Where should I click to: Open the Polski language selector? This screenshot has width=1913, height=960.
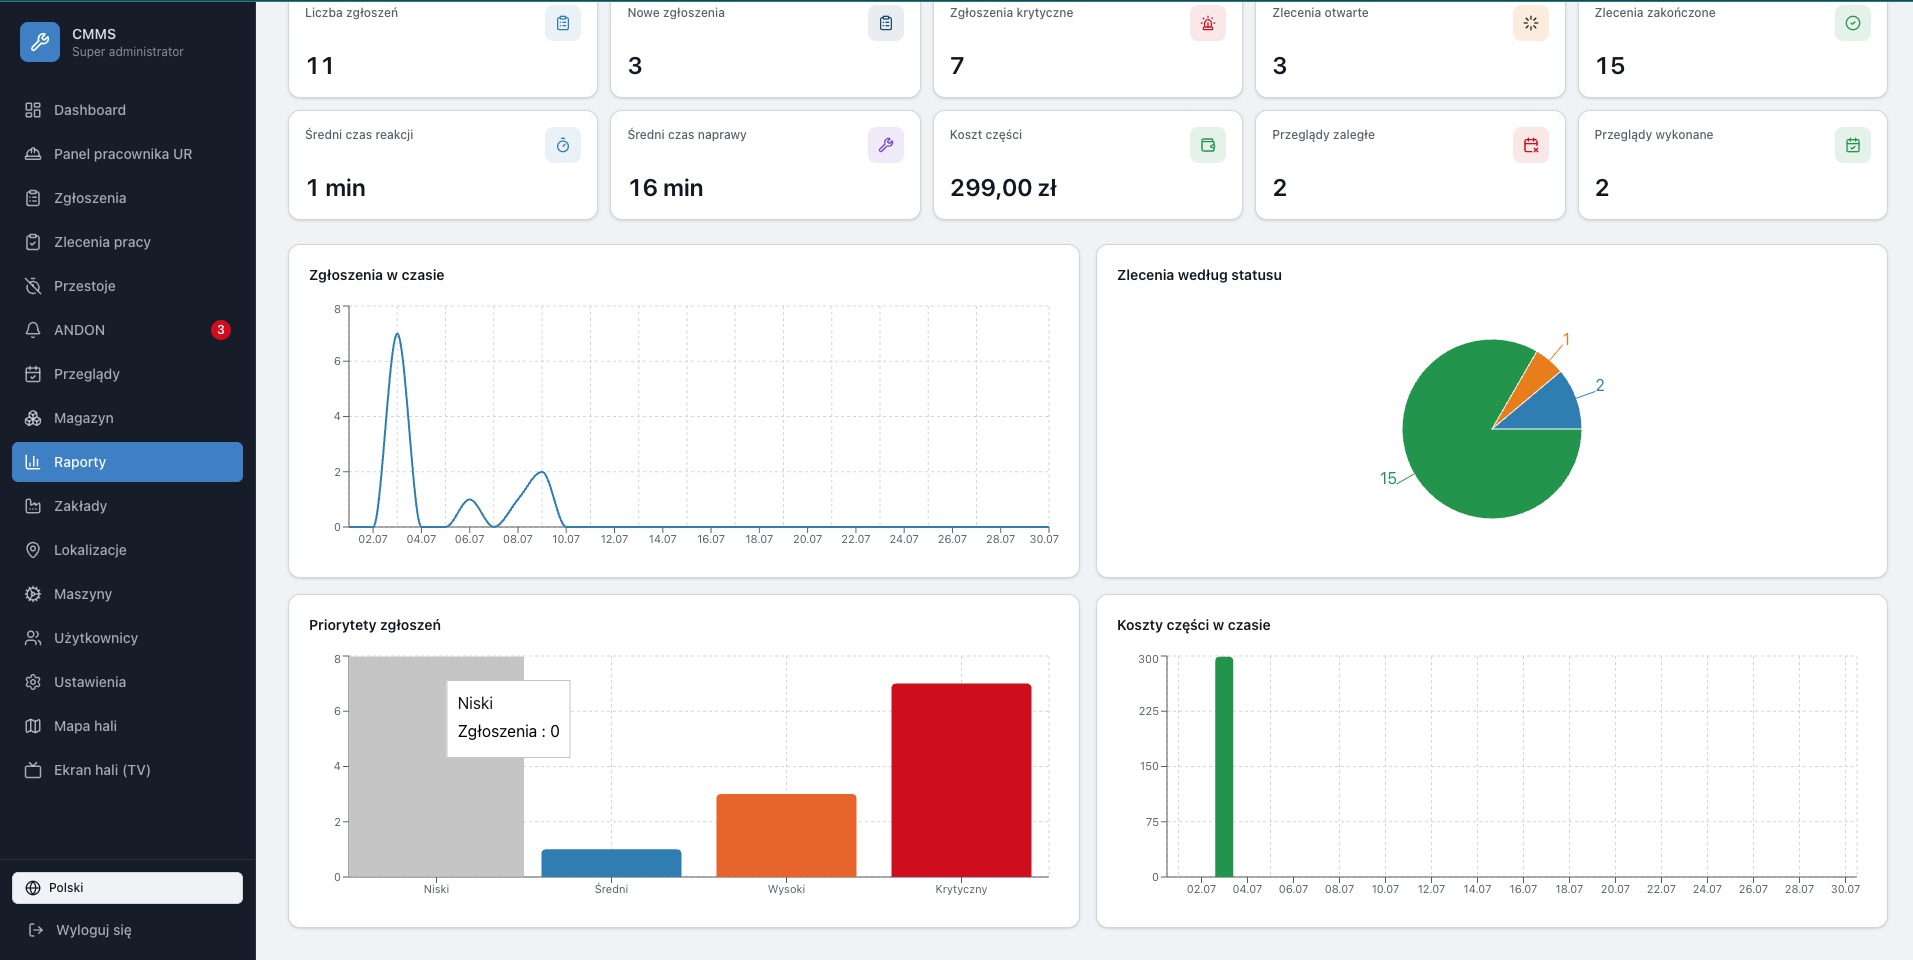(x=127, y=888)
